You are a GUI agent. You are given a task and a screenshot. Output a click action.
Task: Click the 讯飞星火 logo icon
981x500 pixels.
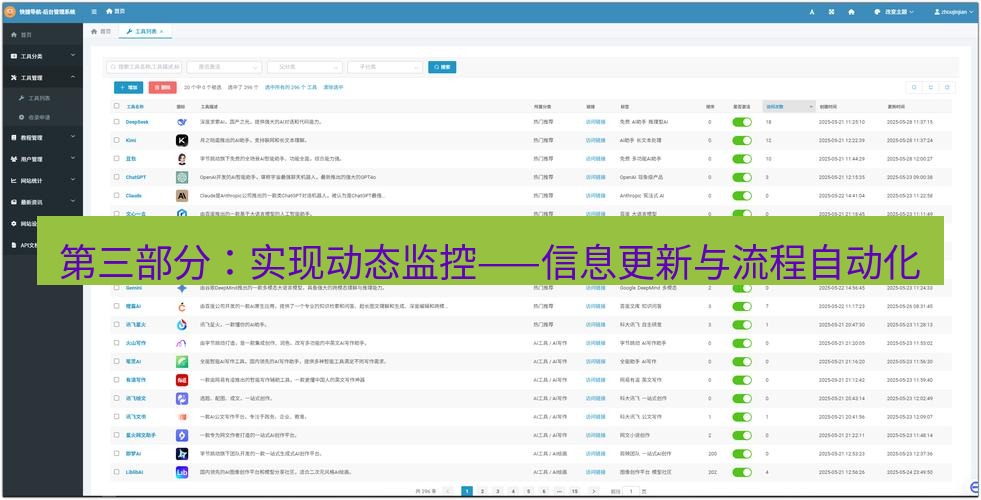[181, 325]
